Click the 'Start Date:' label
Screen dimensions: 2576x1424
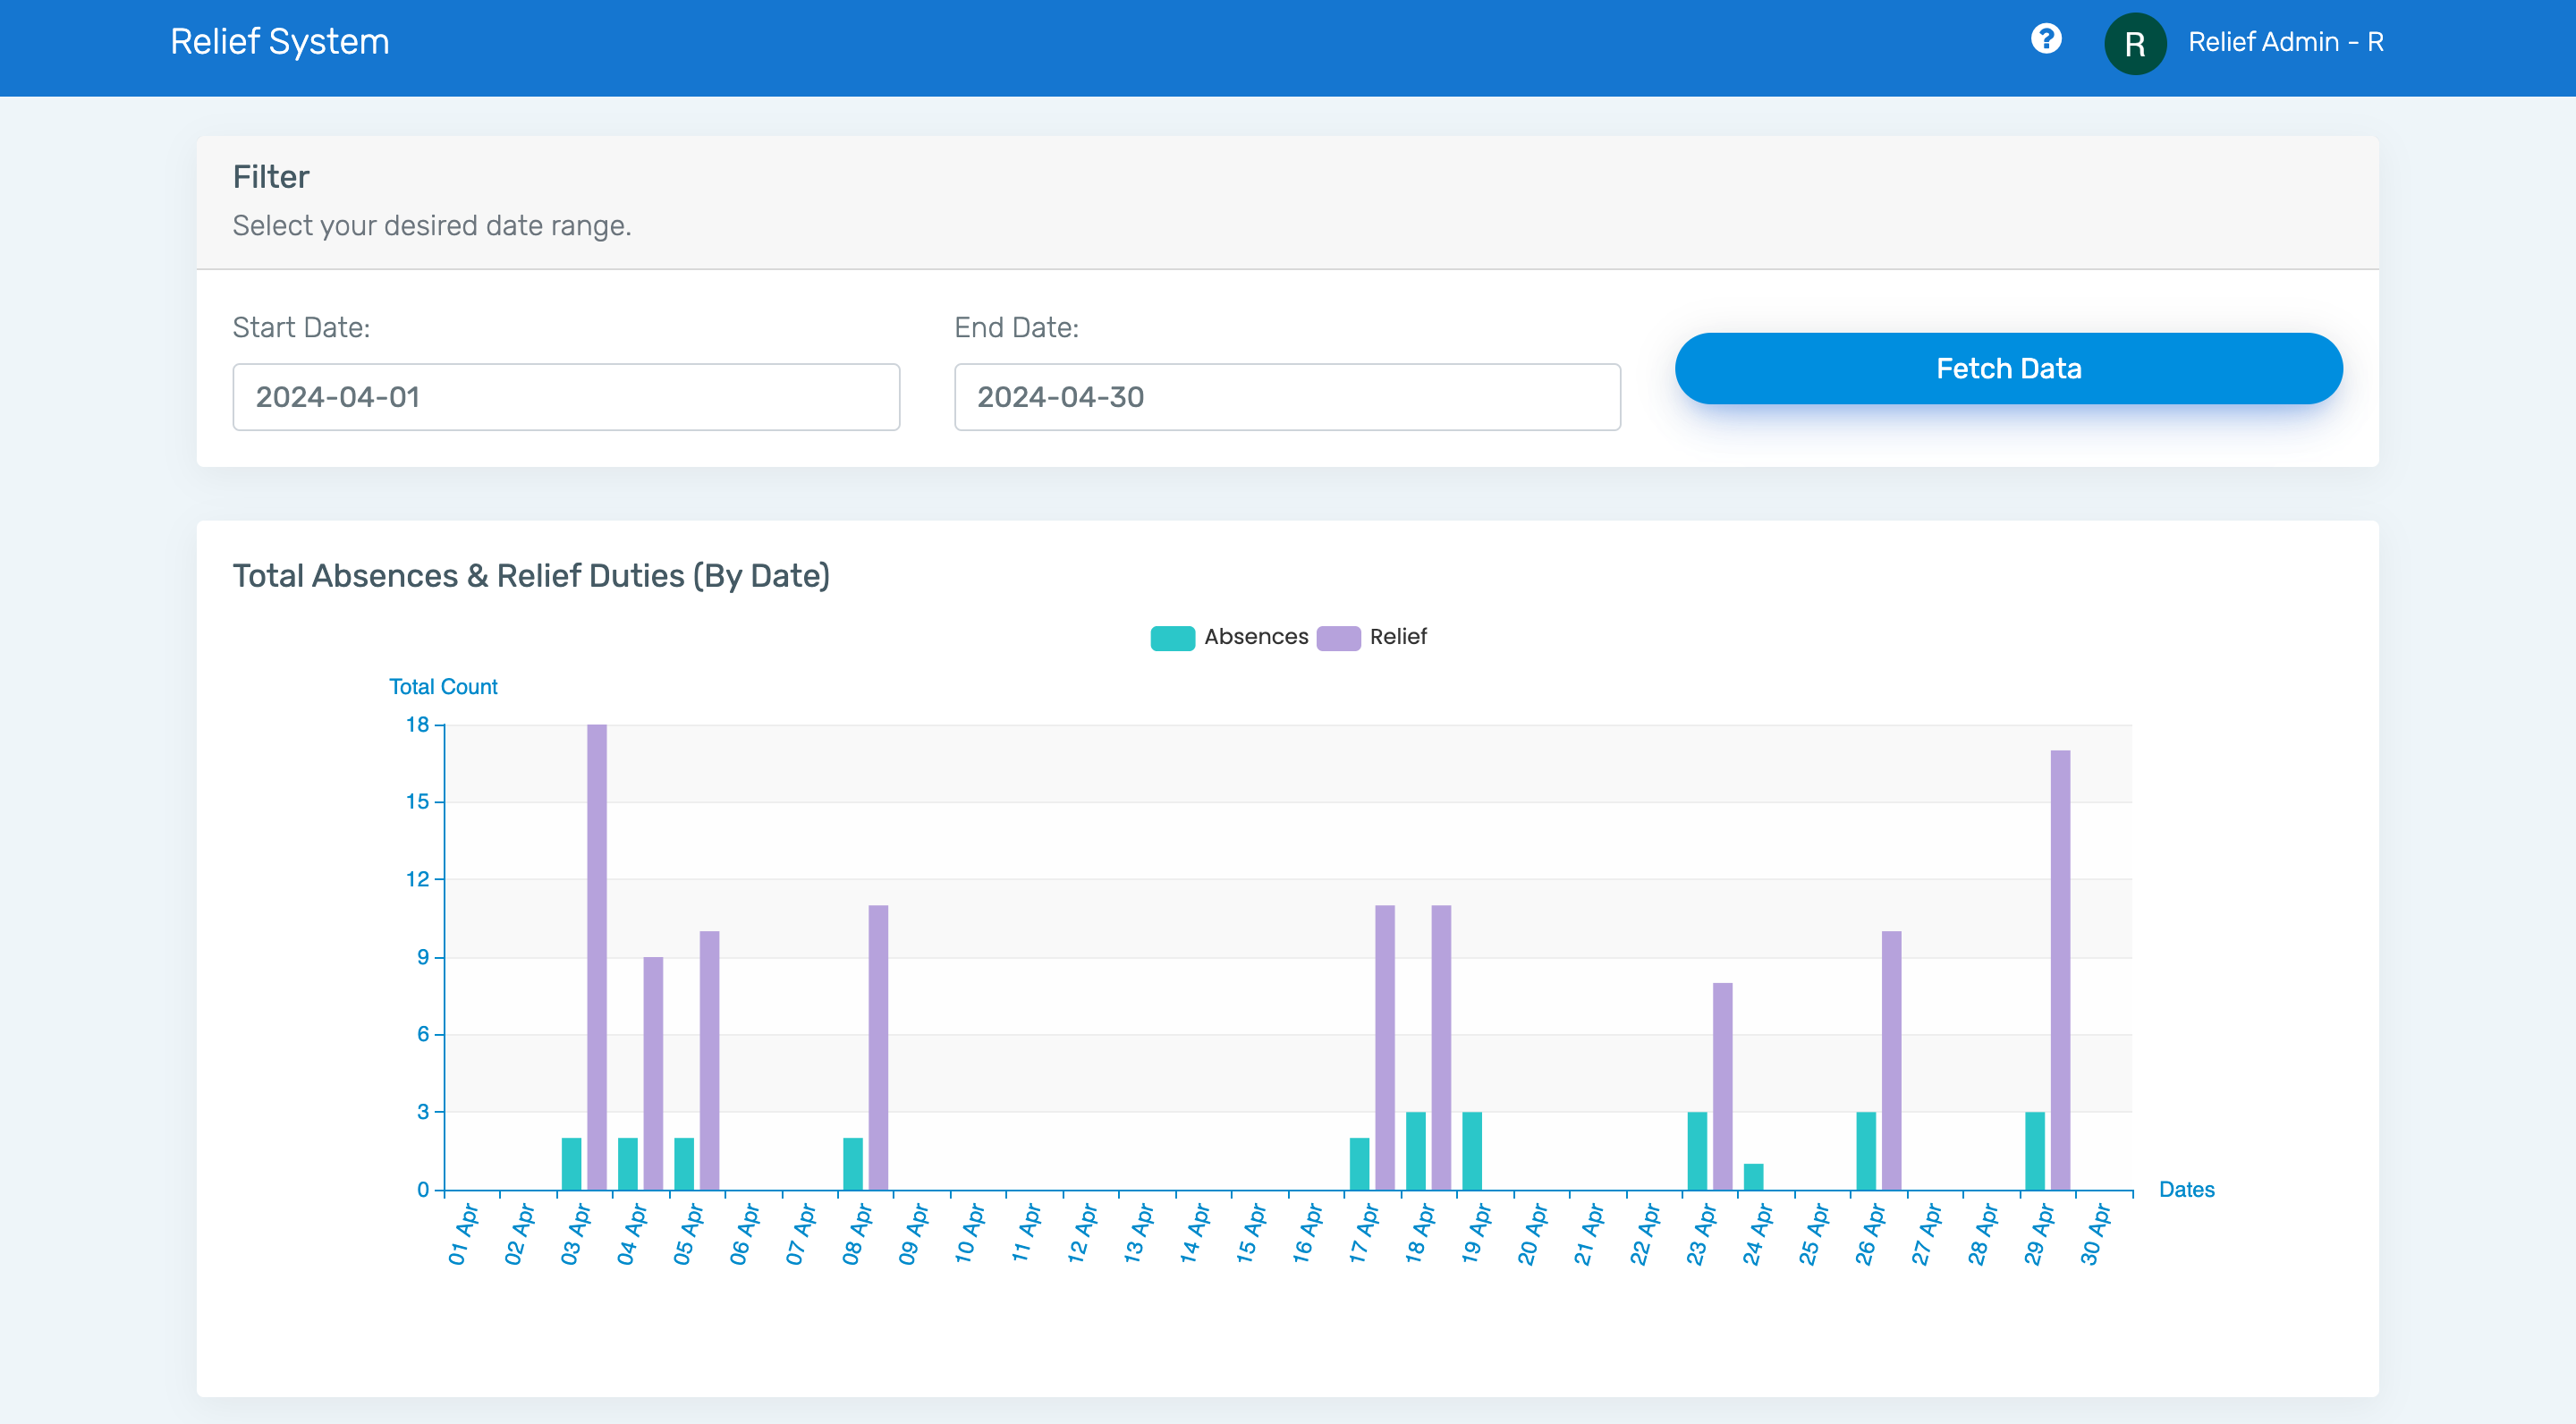pyautogui.click(x=301, y=328)
